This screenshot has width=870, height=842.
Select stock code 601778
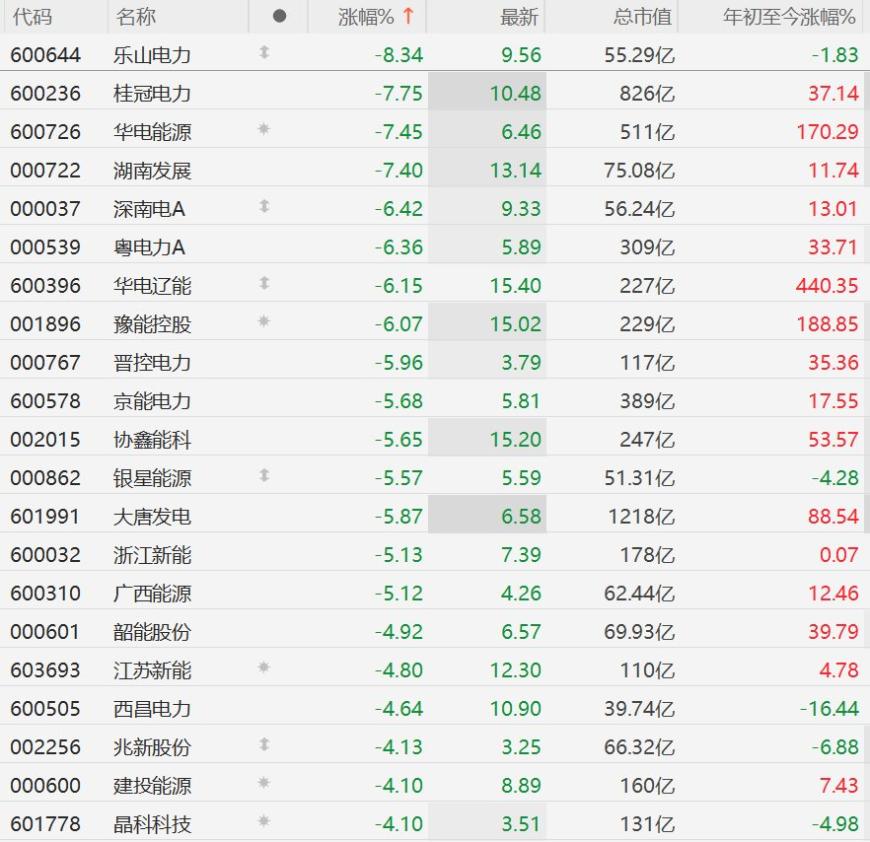(x=45, y=824)
